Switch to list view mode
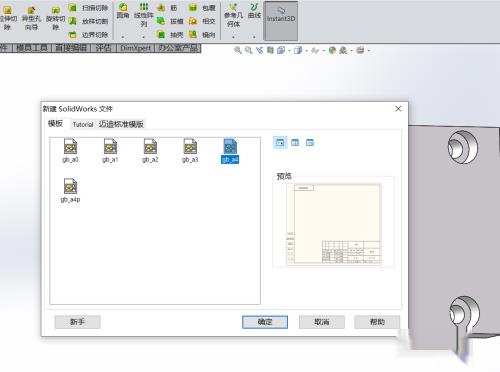Image resolution: width=500 pixels, height=372 pixels. click(295, 143)
